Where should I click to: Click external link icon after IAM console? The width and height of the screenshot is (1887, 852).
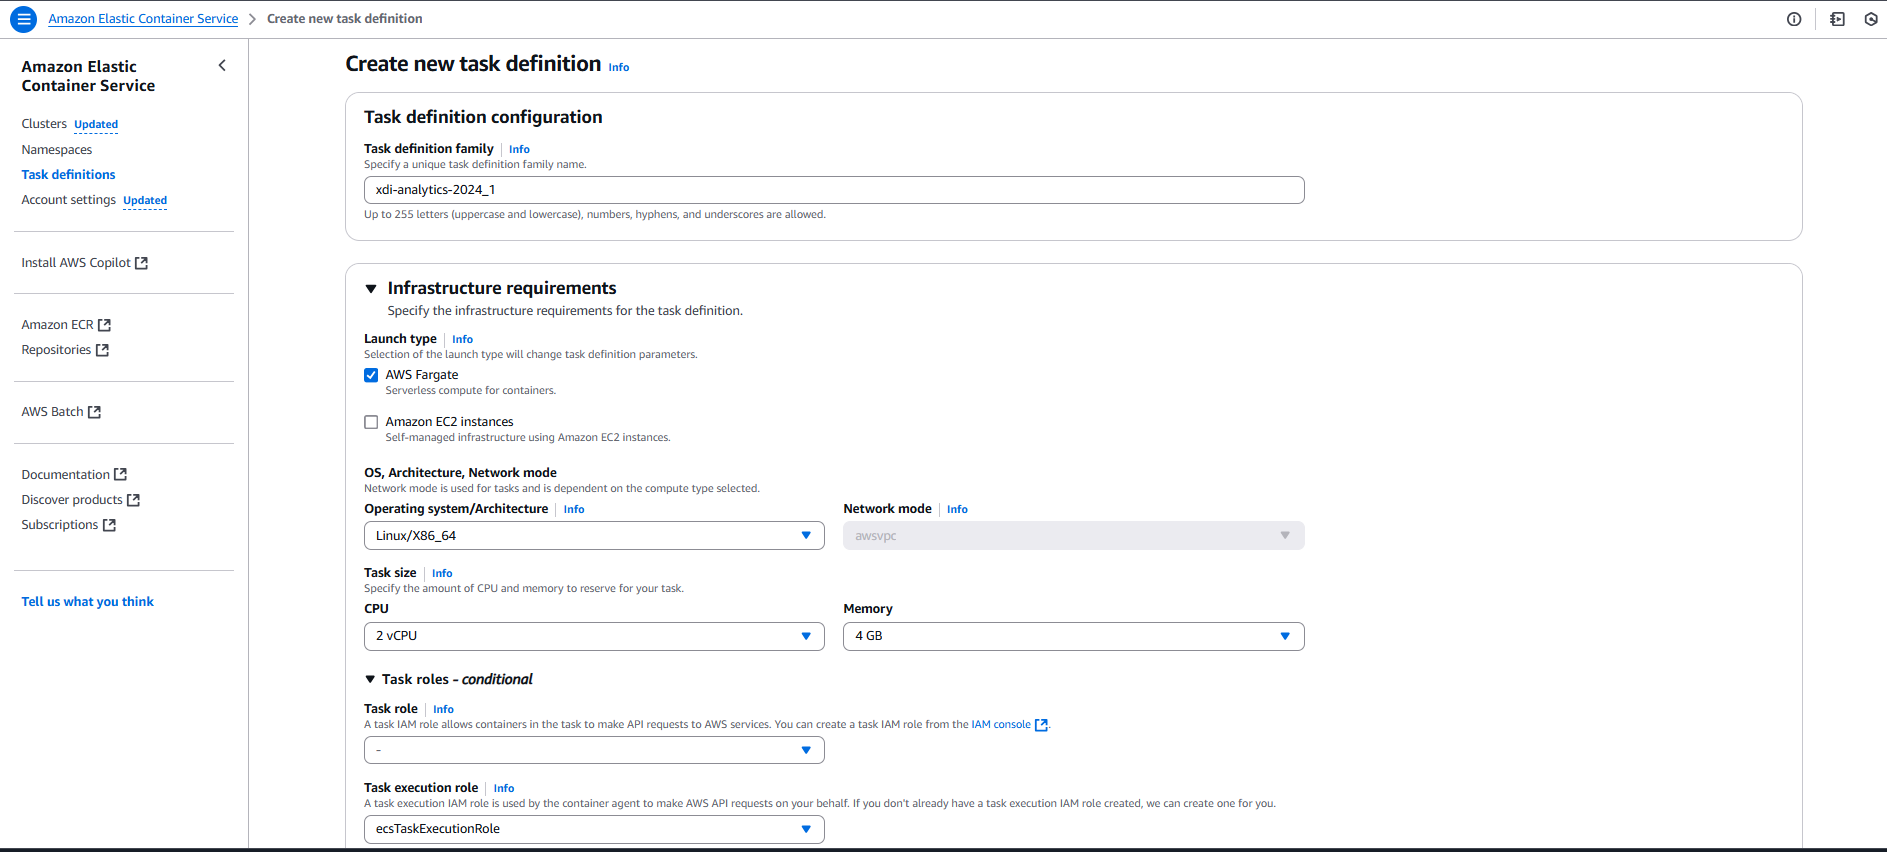1041,725
